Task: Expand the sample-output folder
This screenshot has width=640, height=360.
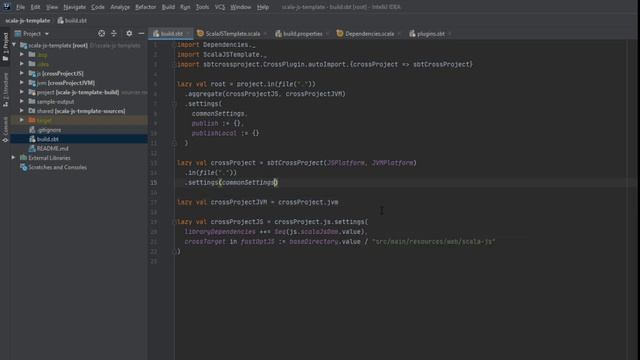Action: (22, 101)
